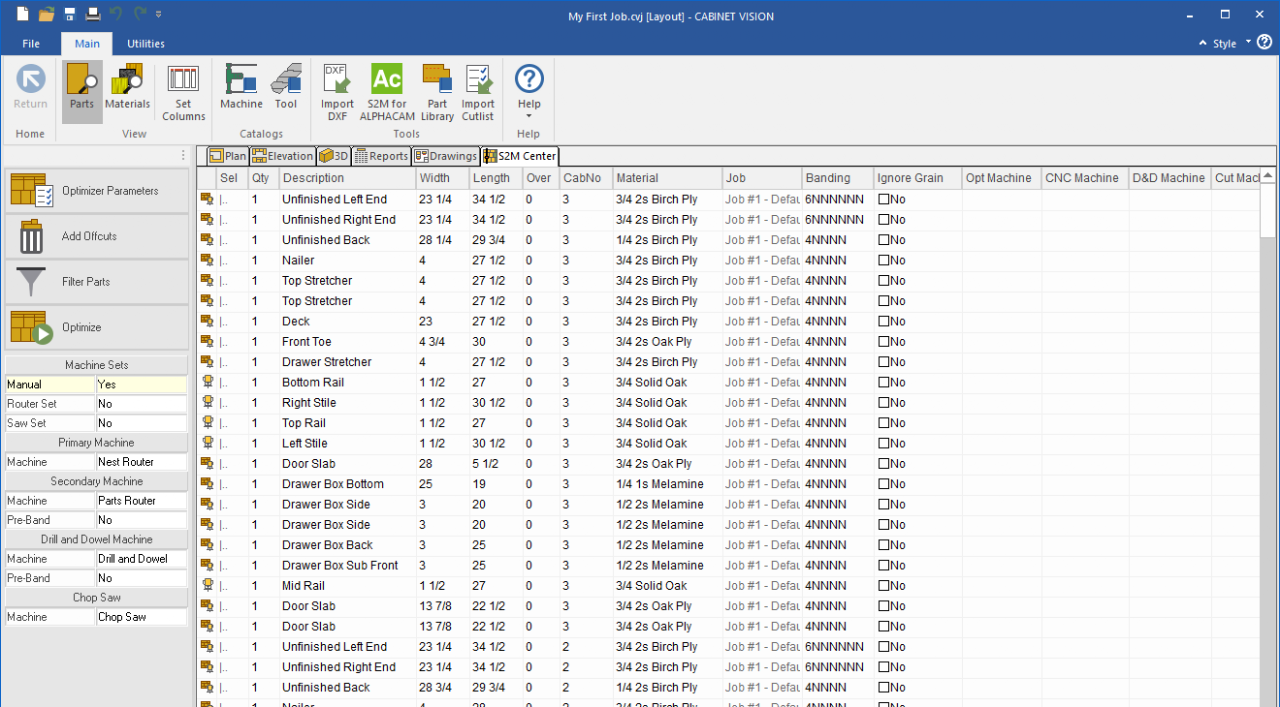
Task: Click the new document icon in title bar
Action: pos(23,14)
